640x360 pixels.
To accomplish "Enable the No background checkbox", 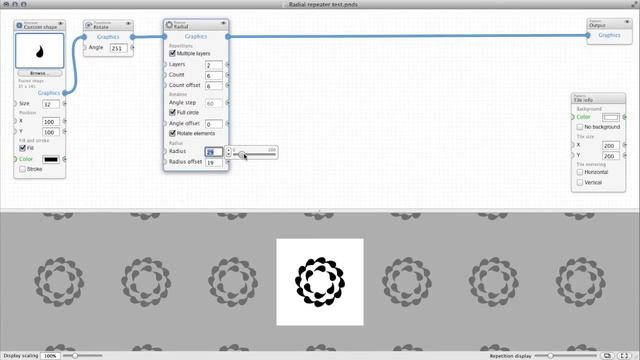I will (x=580, y=127).
